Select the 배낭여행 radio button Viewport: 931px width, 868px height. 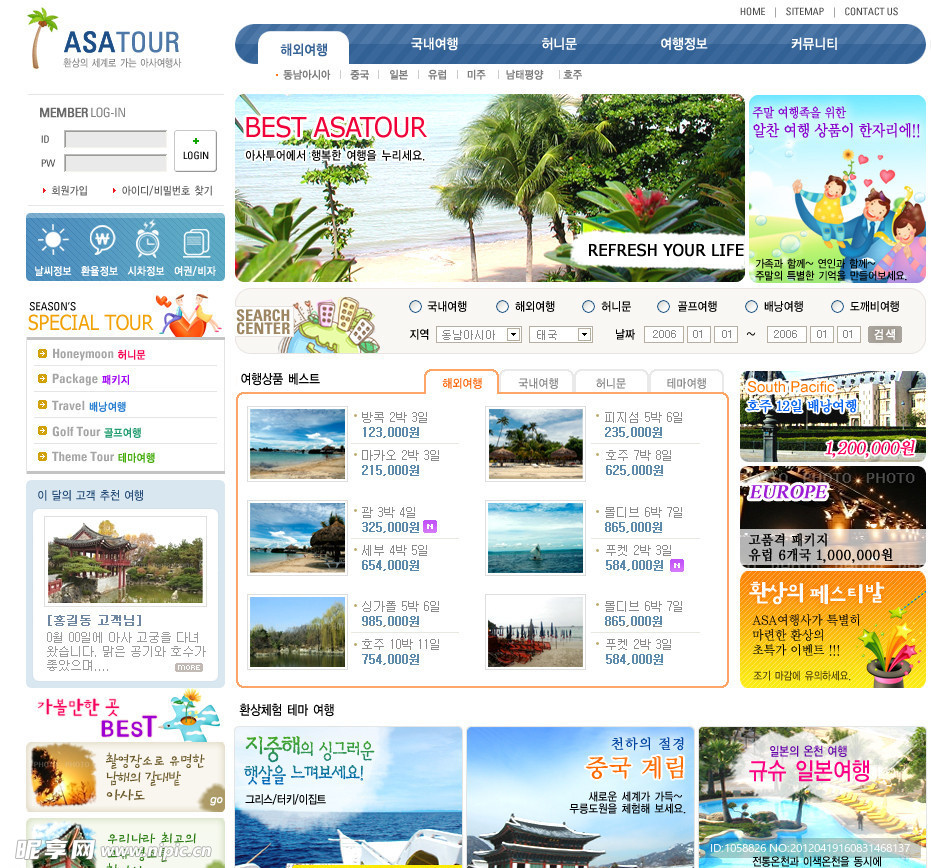[x=751, y=306]
